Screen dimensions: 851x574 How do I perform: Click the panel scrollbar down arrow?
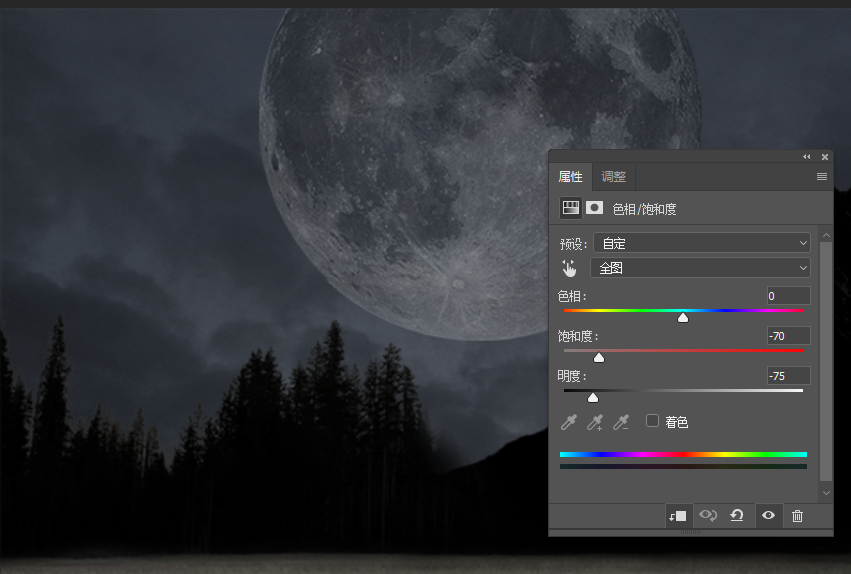(826, 493)
